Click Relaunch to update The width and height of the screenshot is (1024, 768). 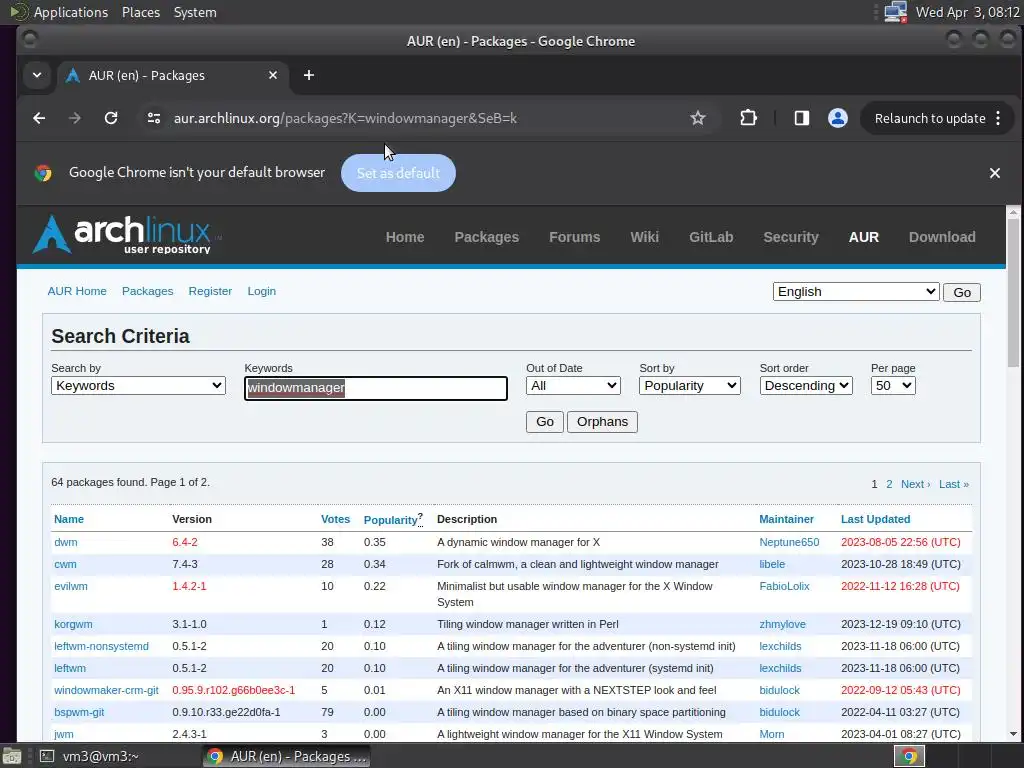point(929,118)
